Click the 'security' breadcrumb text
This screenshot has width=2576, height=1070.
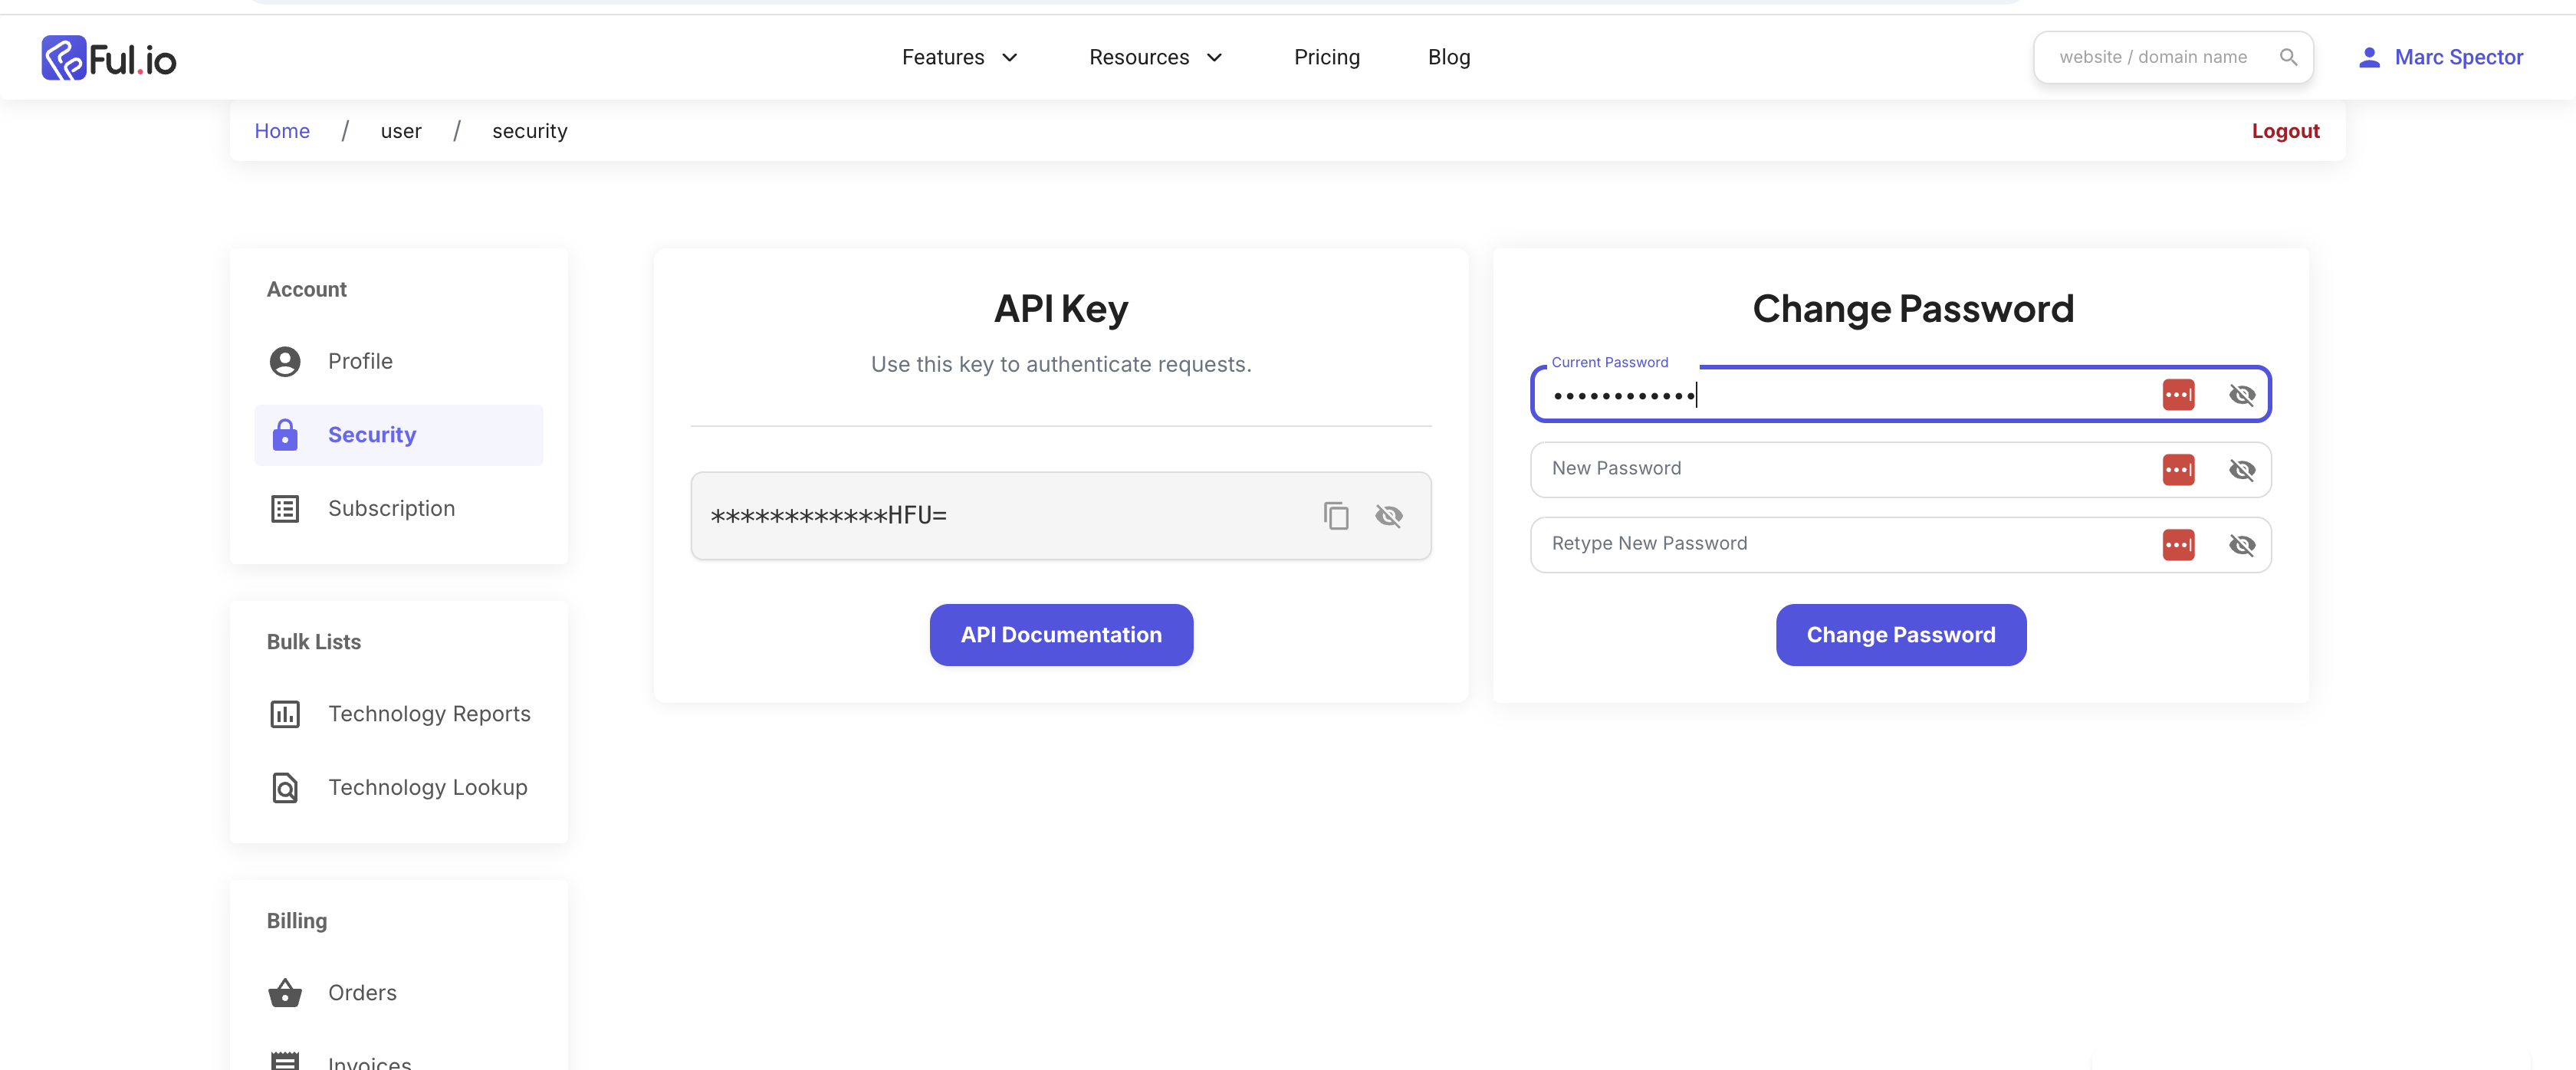pos(530,131)
